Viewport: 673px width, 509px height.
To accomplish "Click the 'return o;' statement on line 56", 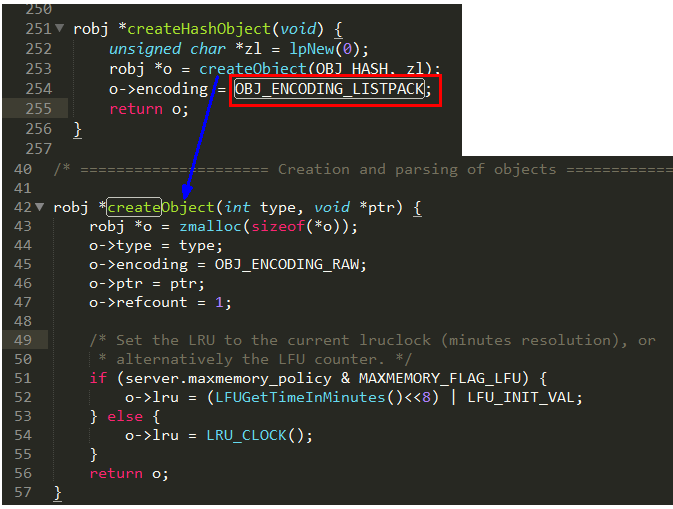I will 129,473.
